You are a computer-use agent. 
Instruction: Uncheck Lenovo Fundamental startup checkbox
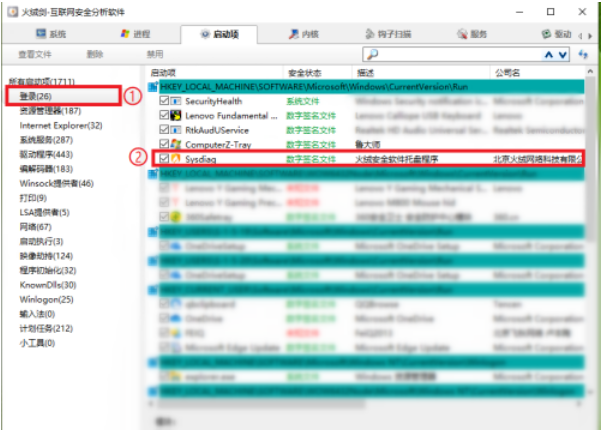click(164, 115)
